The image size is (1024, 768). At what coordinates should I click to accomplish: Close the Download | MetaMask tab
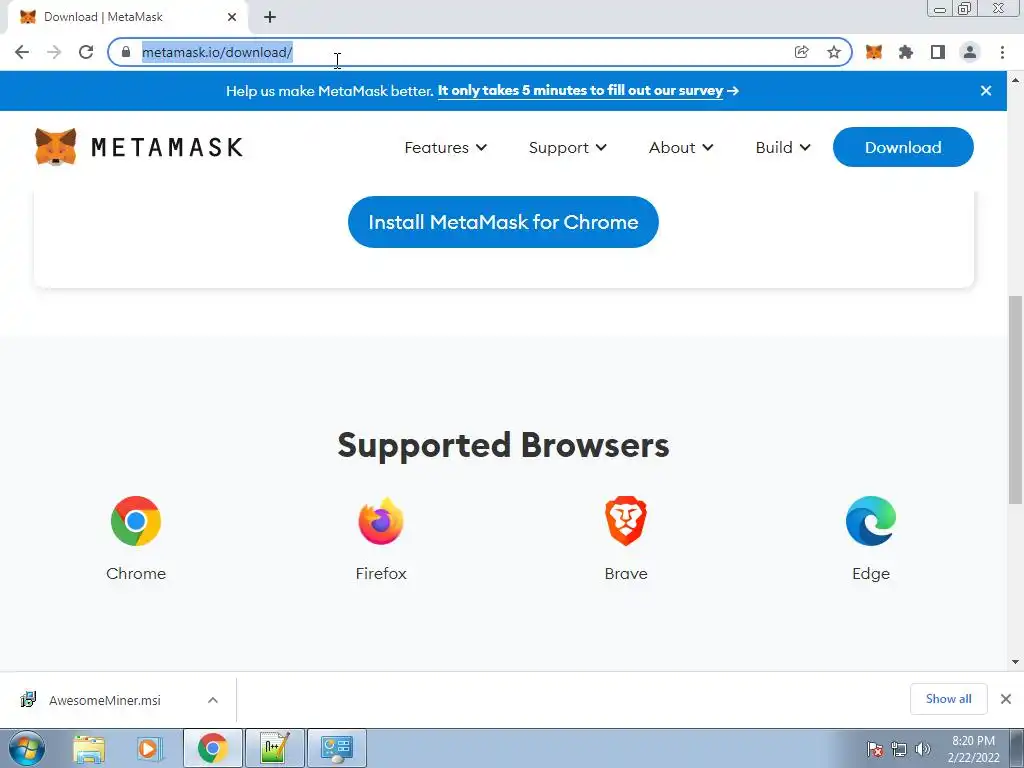click(232, 17)
